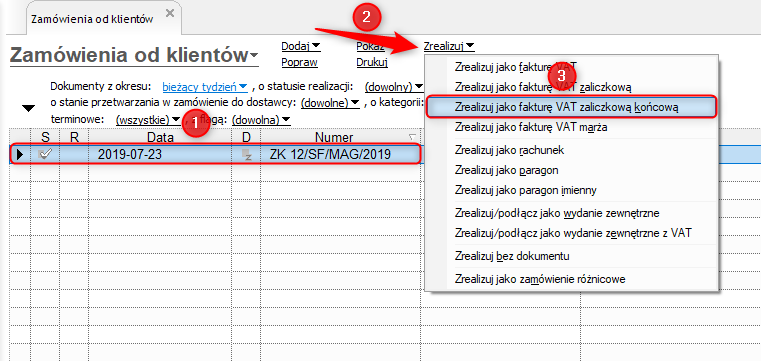Viewport: 761px width, 361px height.
Task: Open the (dowolna) flag dropdown
Action: (261, 119)
